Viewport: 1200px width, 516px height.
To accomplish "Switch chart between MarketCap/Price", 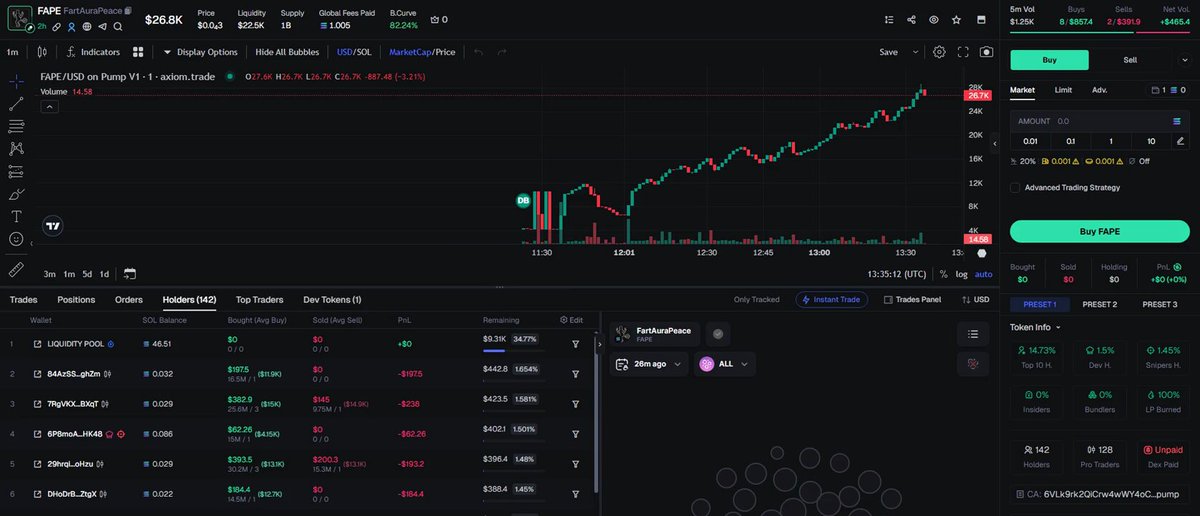I will tap(421, 52).
